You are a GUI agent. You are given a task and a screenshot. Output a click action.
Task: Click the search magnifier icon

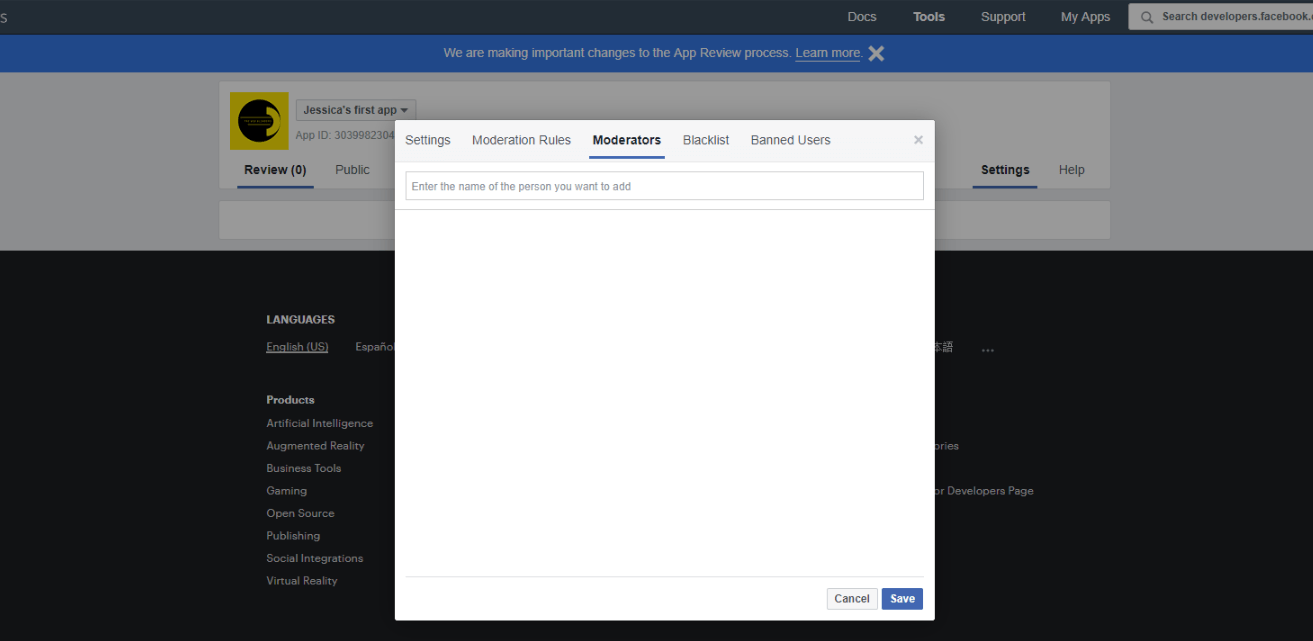pyautogui.click(x=1147, y=17)
